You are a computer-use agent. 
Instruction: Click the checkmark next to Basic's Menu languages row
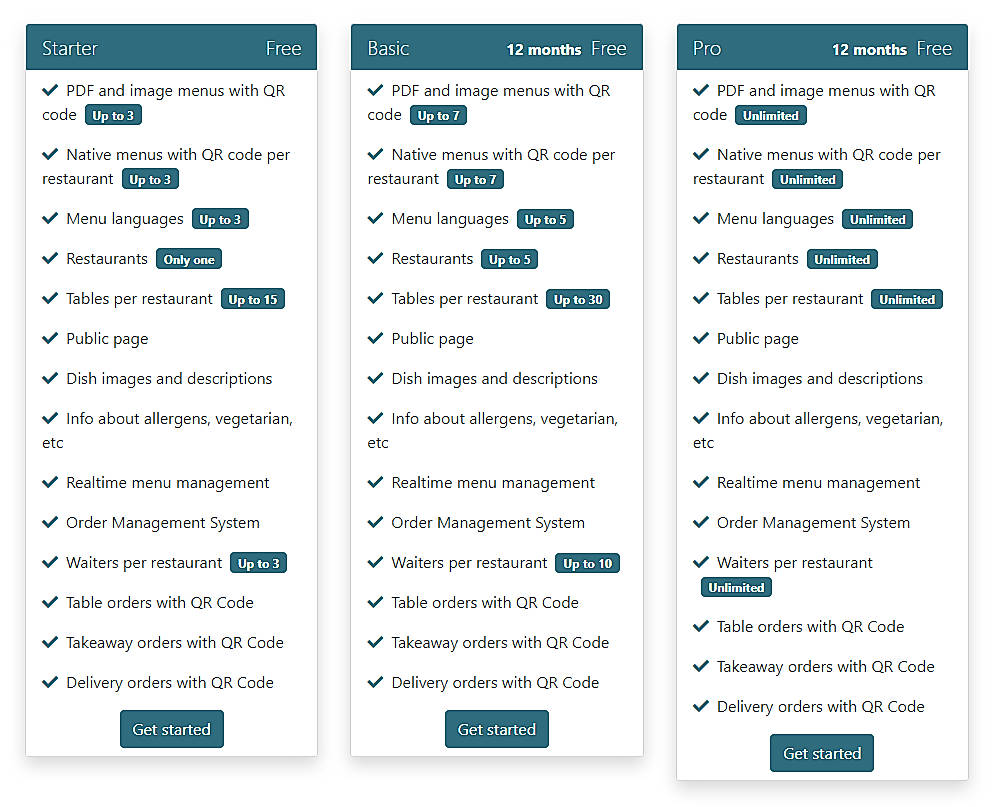[x=375, y=218]
